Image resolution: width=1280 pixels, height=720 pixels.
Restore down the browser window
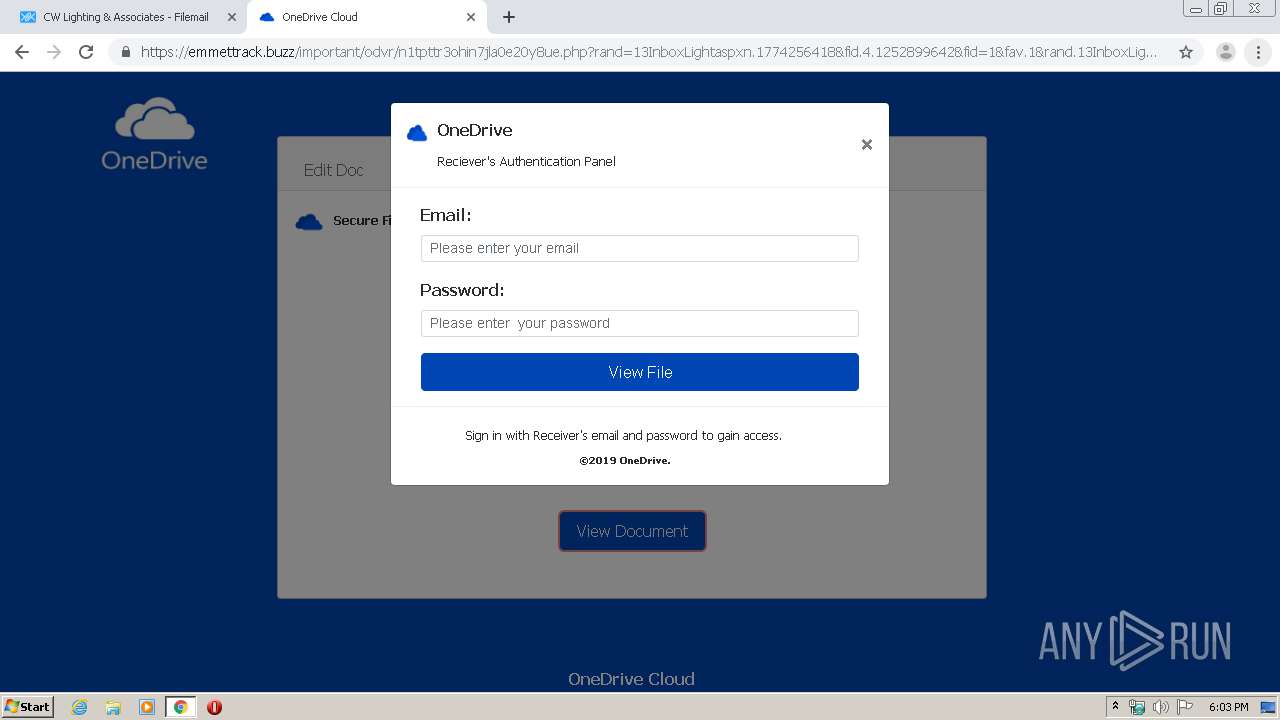(1221, 8)
